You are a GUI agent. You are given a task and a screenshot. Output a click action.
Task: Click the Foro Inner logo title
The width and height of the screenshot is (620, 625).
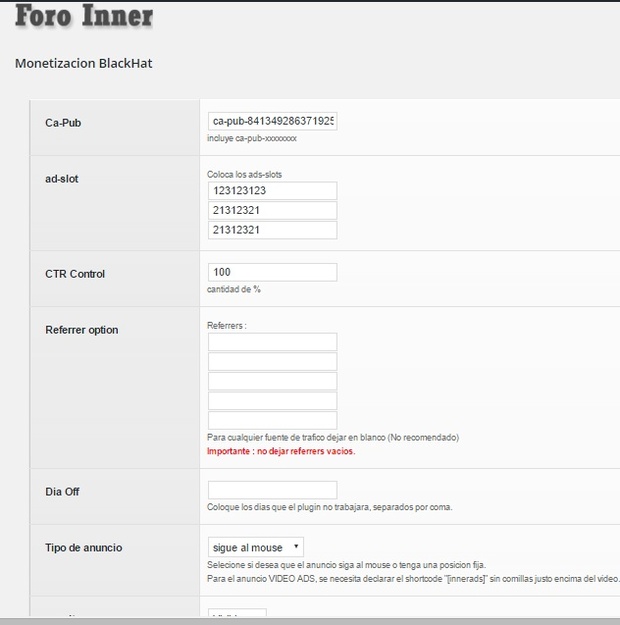(x=84, y=16)
